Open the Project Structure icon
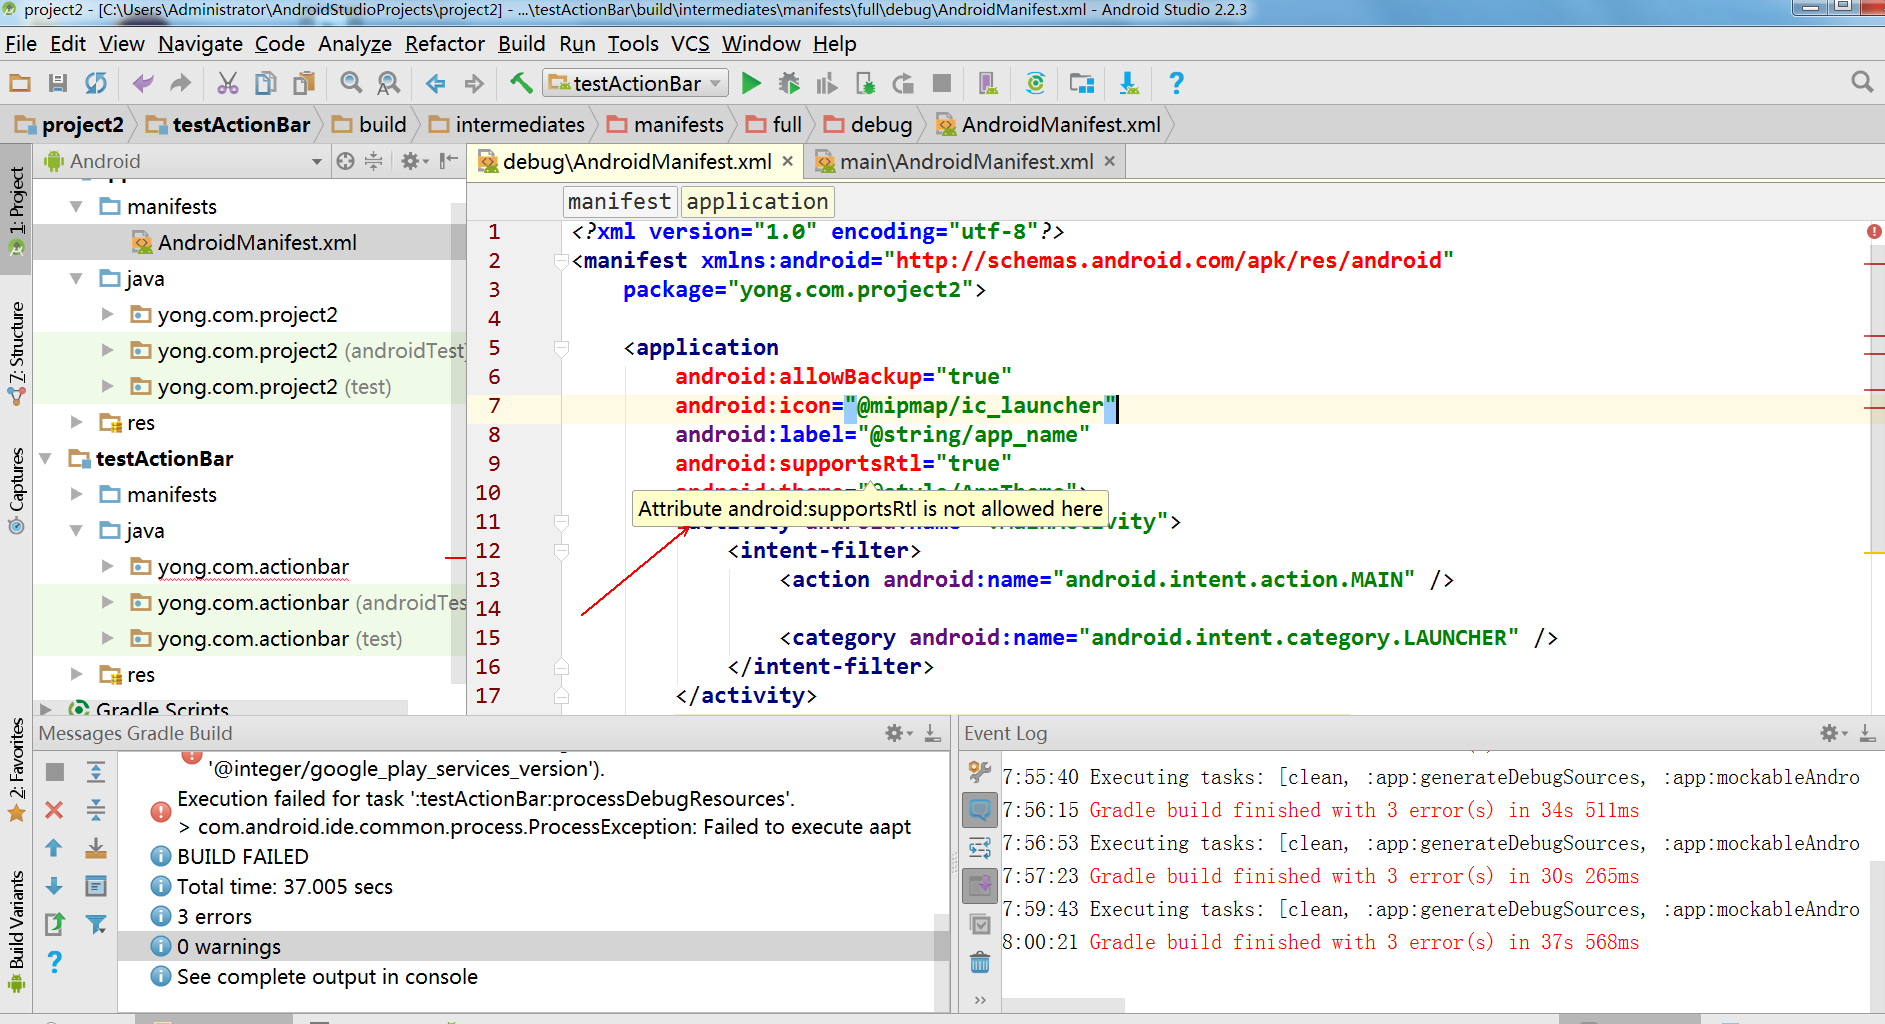The height and width of the screenshot is (1024, 1885). click(1082, 83)
